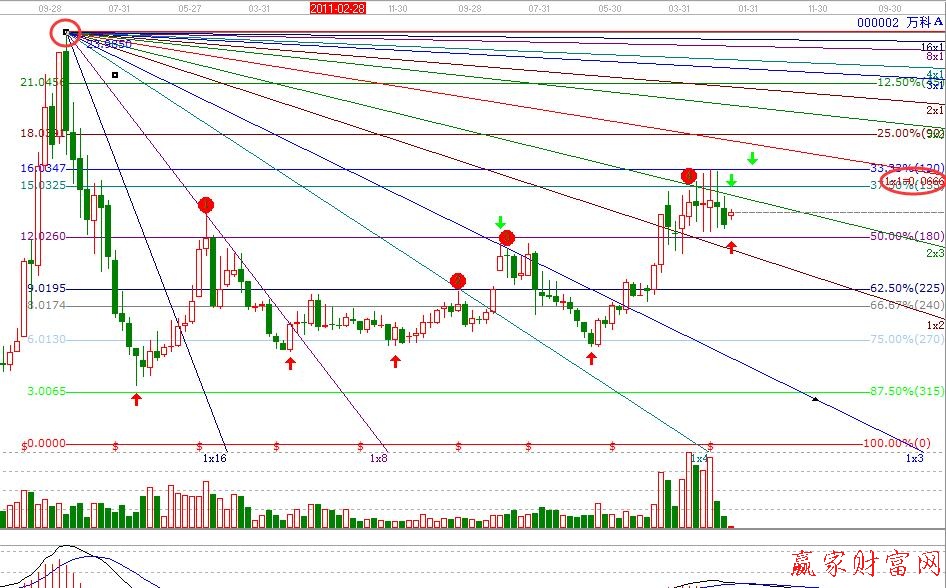Image resolution: width=946 pixels, height=588 pixels.
Task: Select the highlighted 2011-02-28 date label
Action: [x=337, y=7]
